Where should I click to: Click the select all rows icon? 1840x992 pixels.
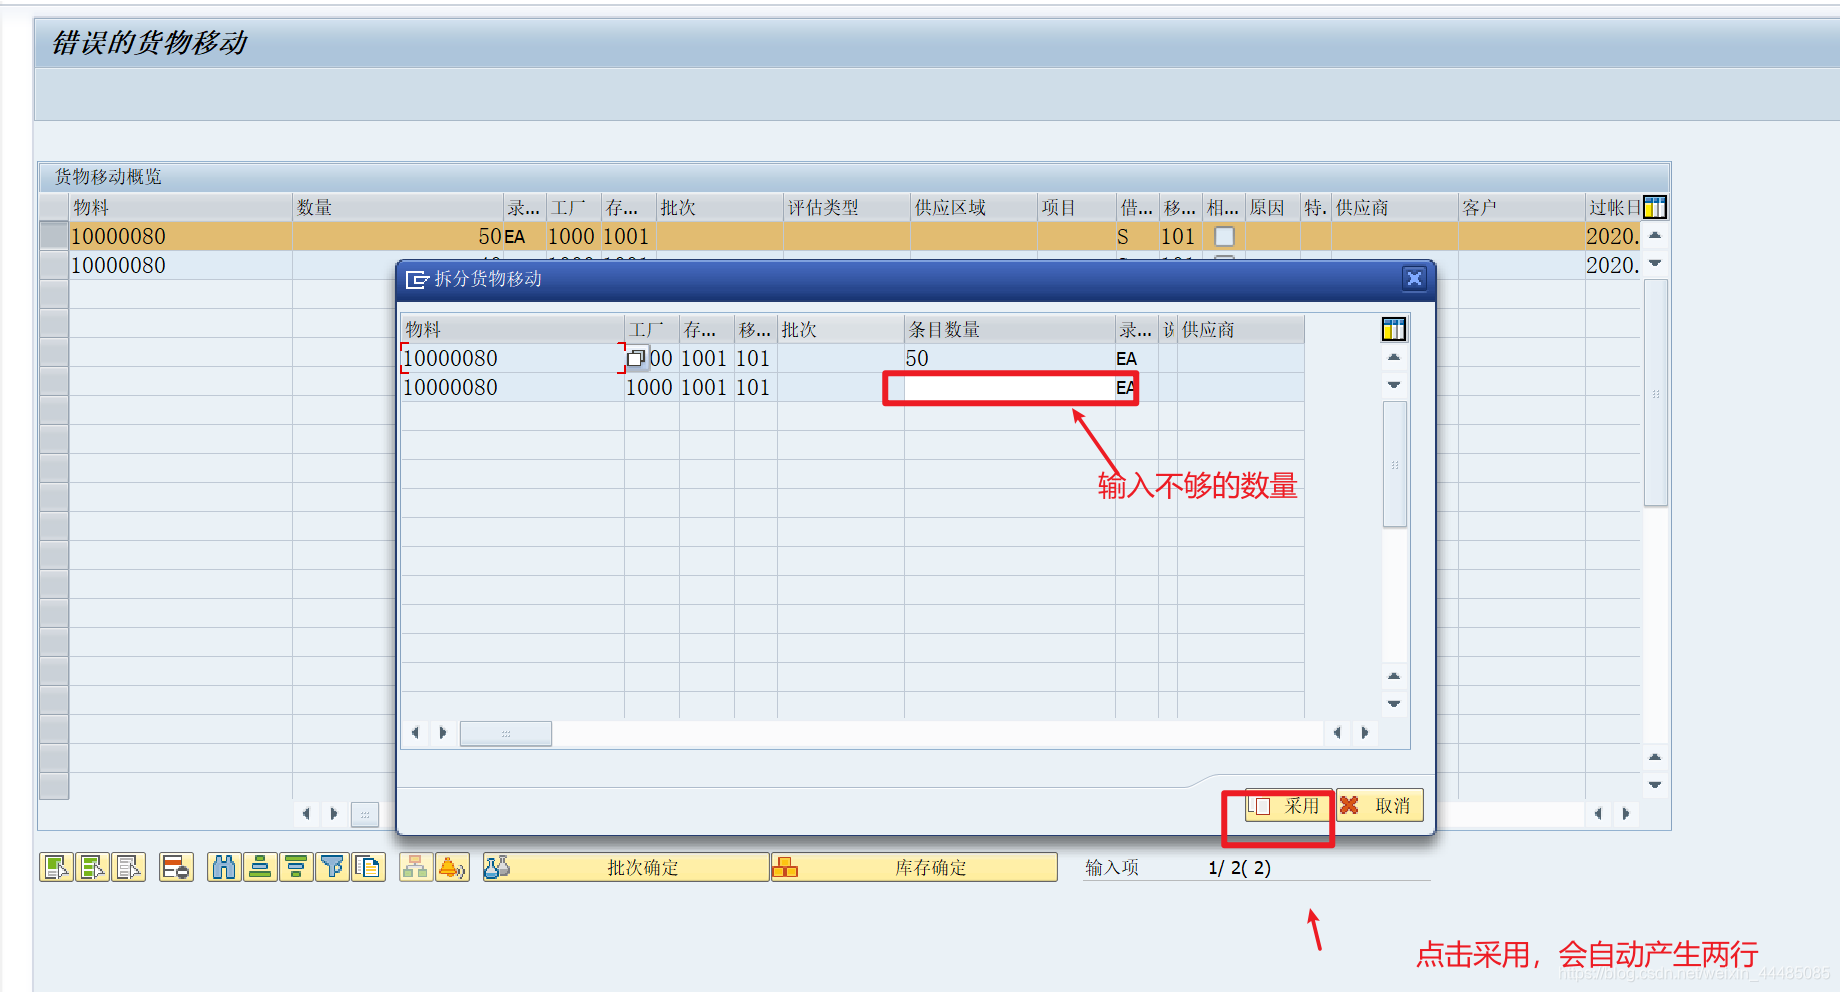pos(56,867)
